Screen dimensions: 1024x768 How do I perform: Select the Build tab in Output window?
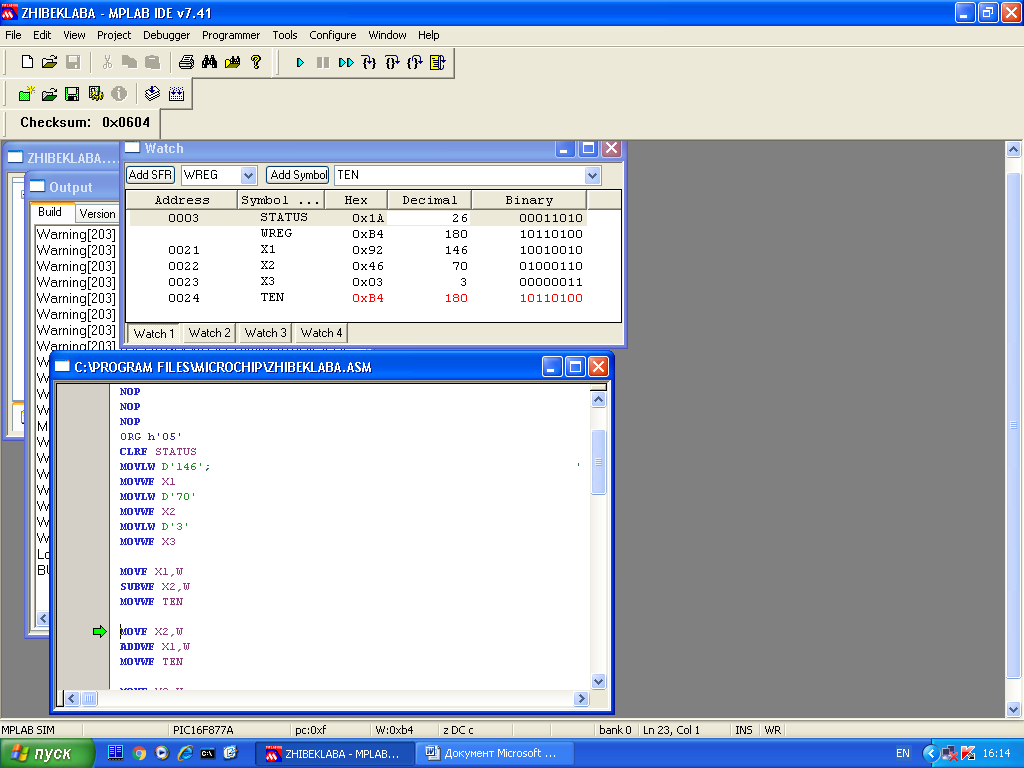(x=50, y=212)
